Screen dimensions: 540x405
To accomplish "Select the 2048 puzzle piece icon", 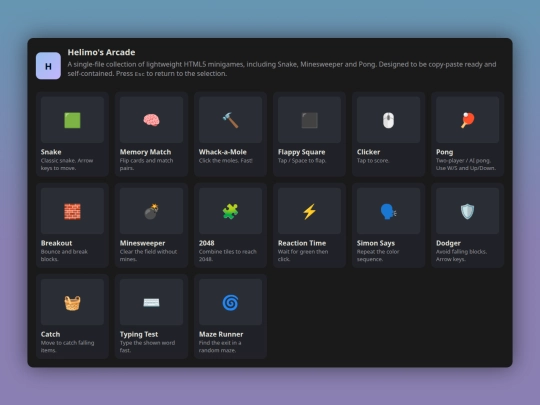I will click(230, 211).
